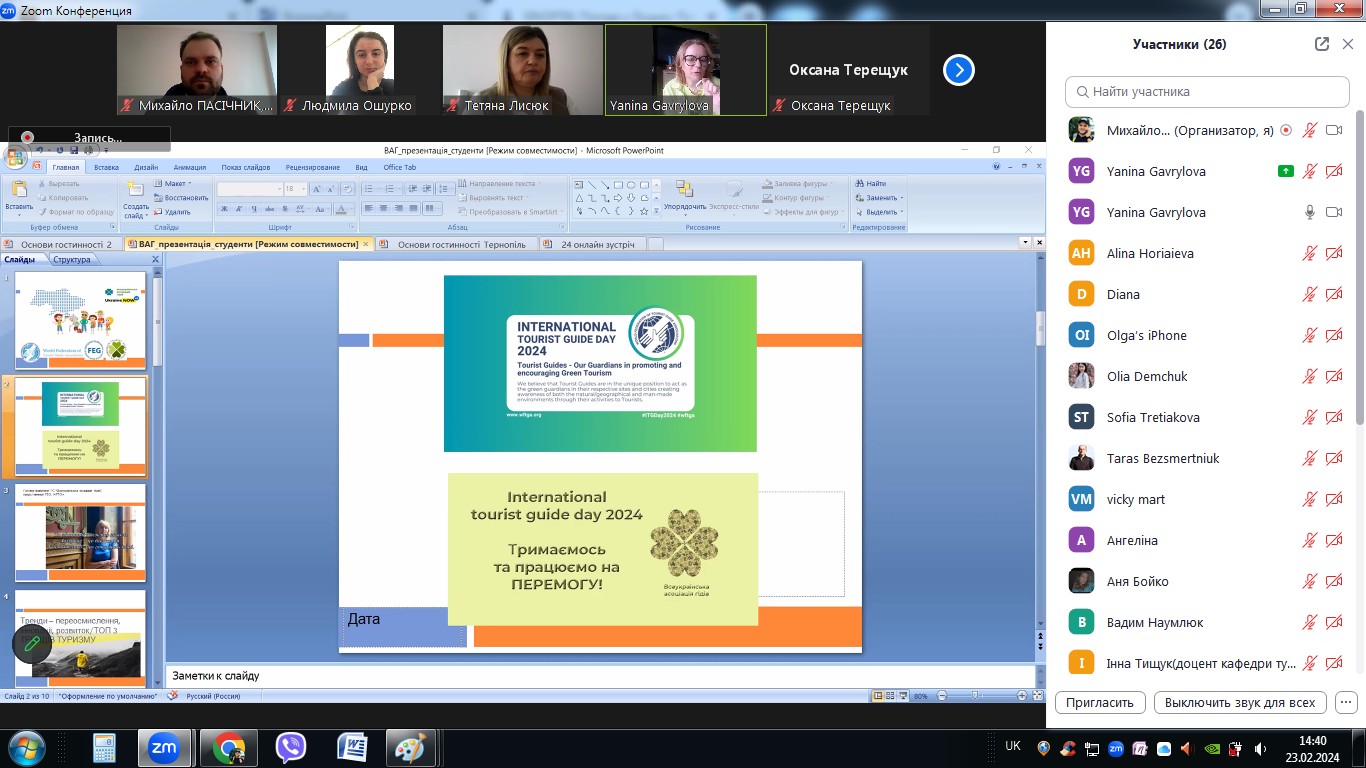The image size is (1366, 768).
Task: Open the font size dropdown
Action: [303, 189]
